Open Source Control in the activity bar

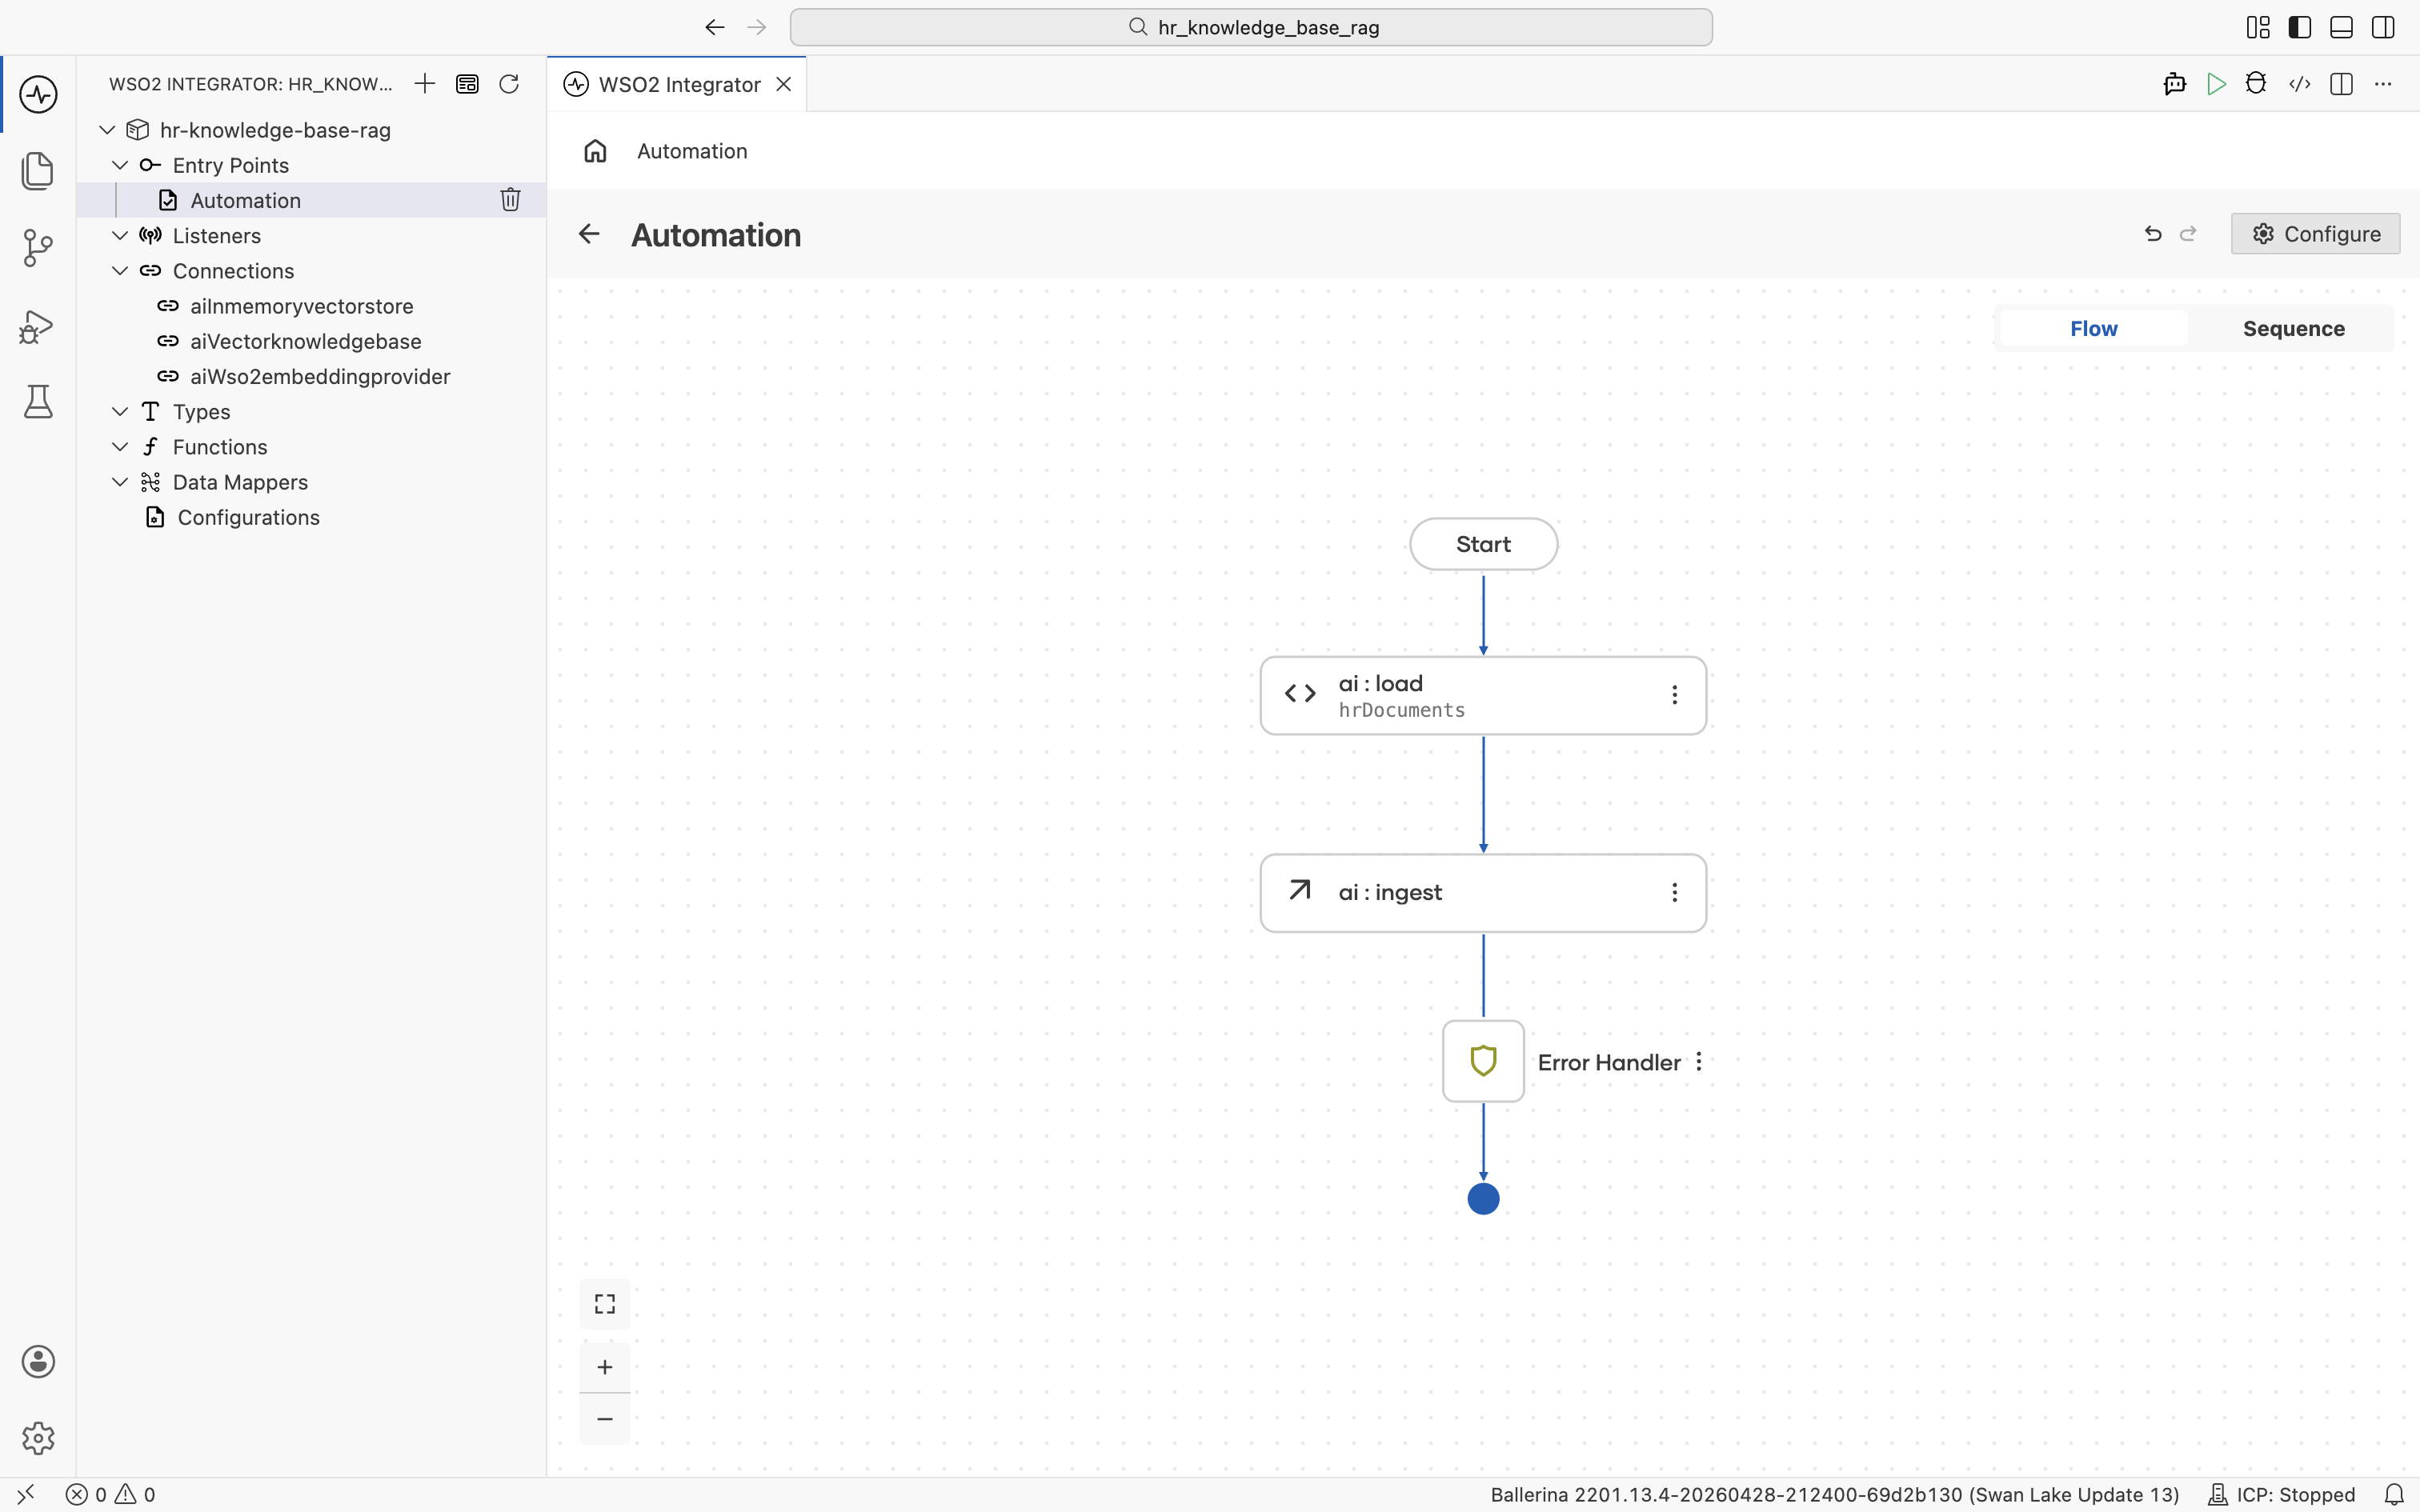coord(38,248)
